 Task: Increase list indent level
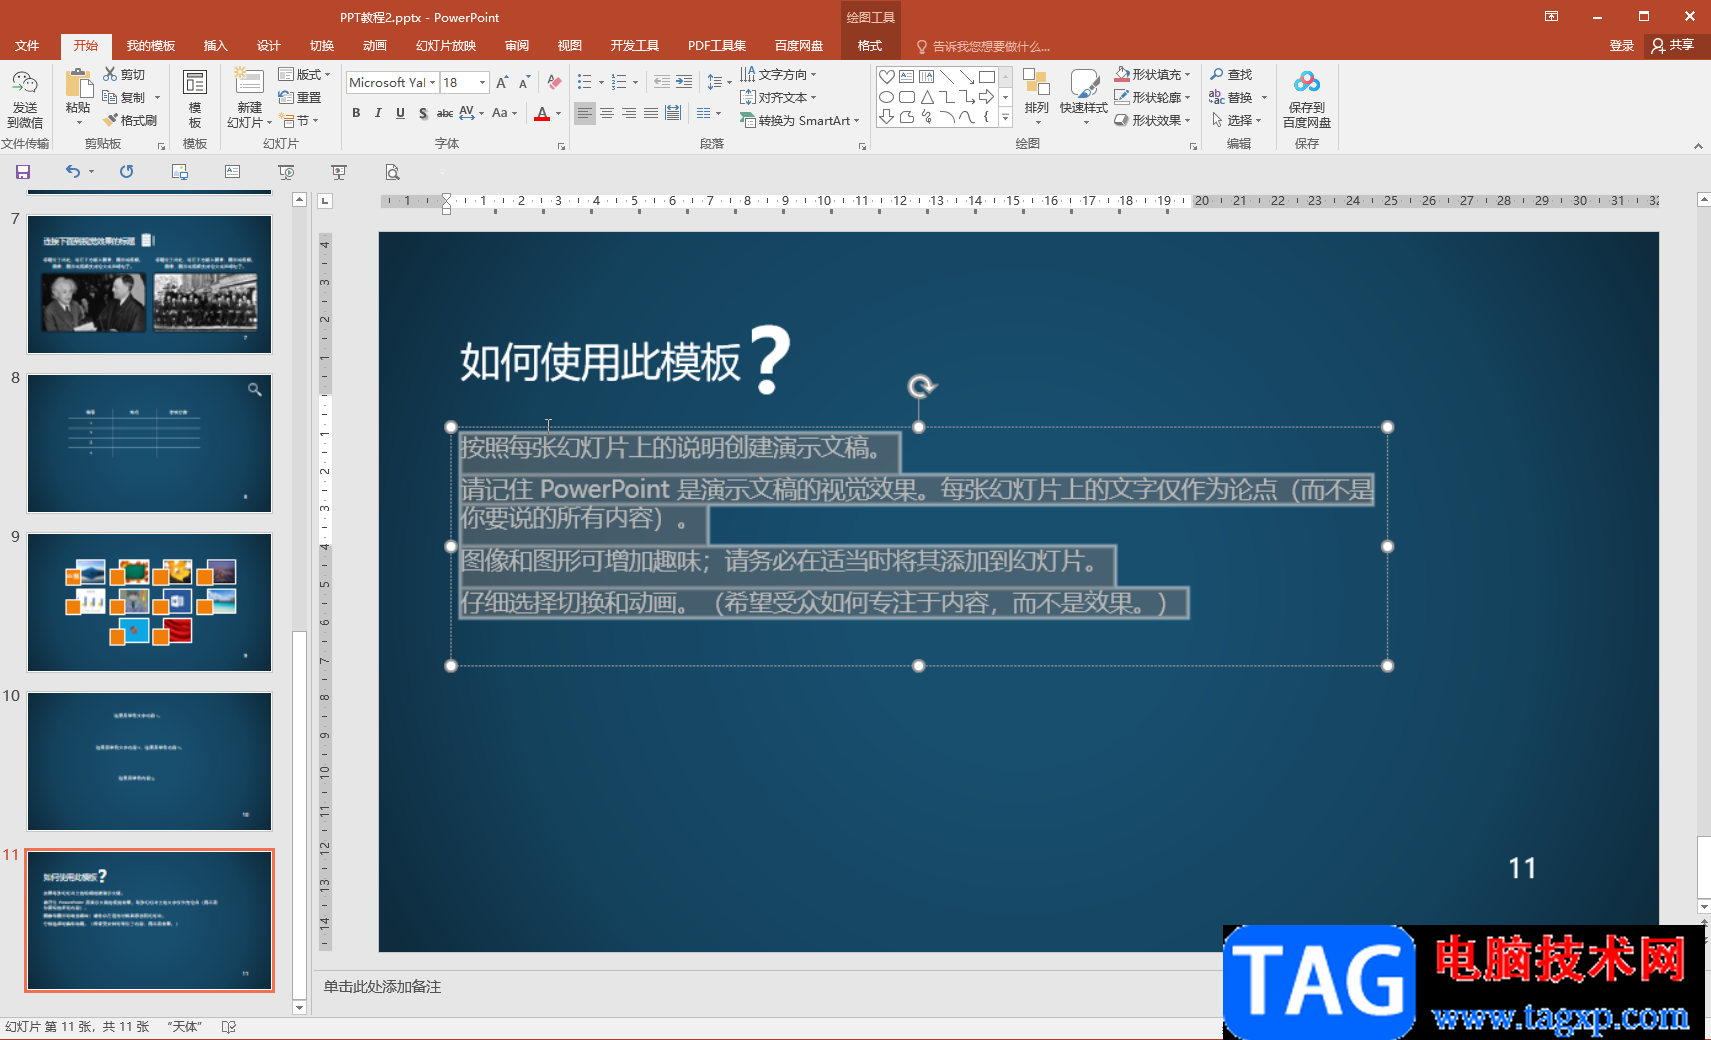point(684,82)
